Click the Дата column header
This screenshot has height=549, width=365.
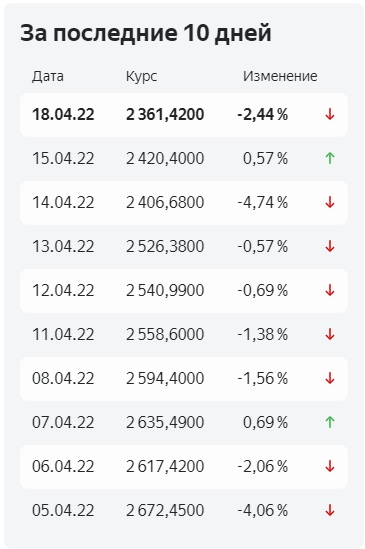point(48,76)
